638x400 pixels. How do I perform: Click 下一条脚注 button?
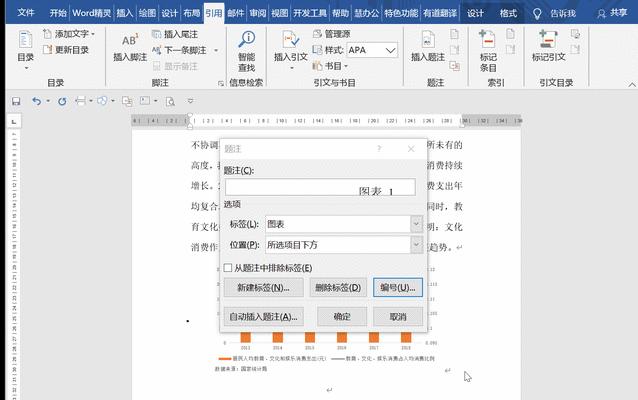click(179, 50)
